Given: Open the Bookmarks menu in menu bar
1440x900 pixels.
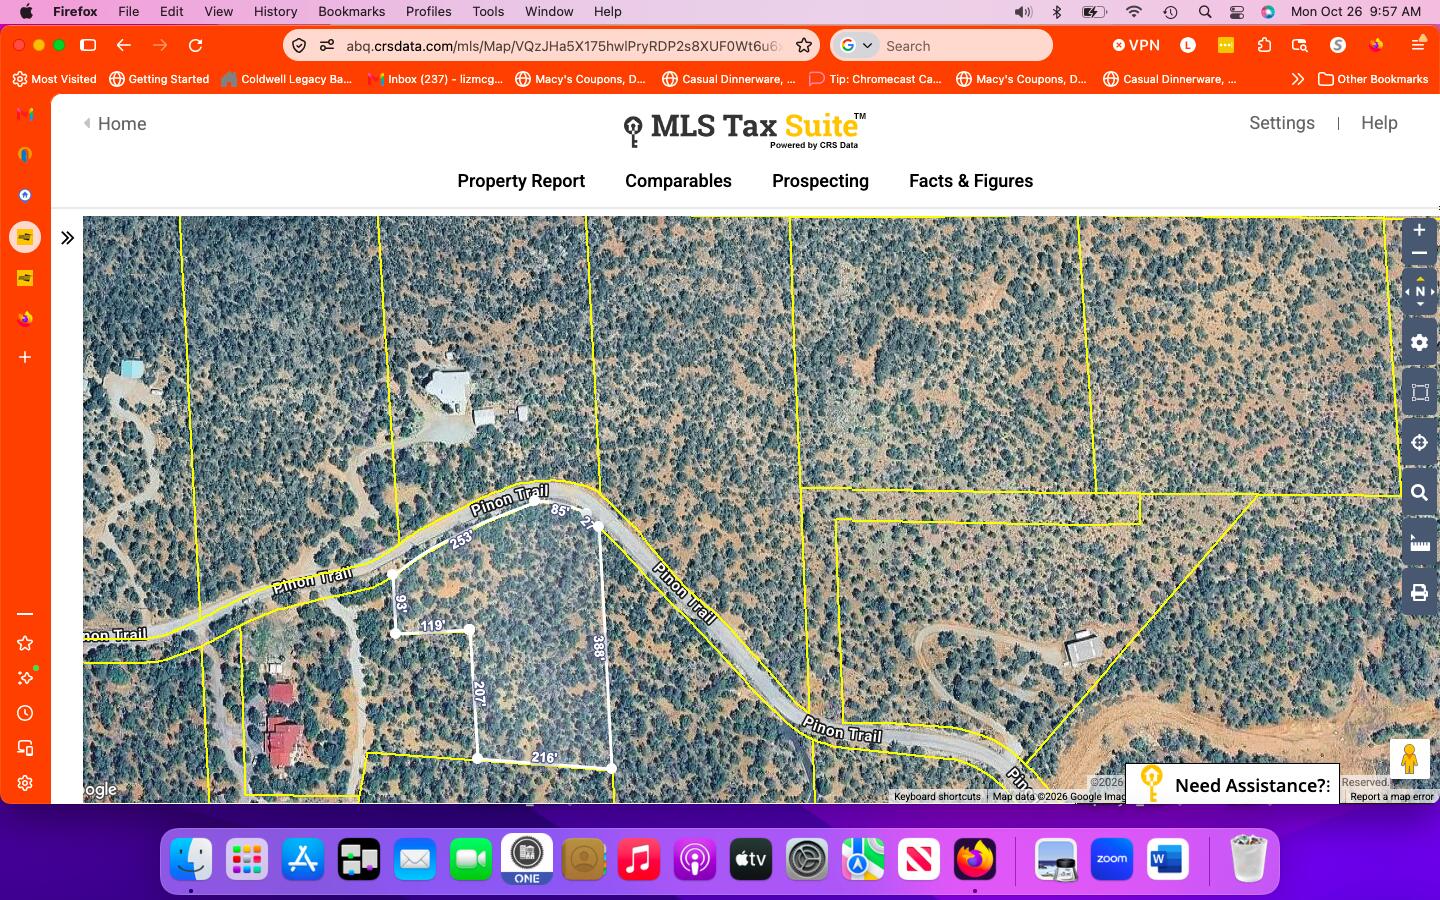Looking at the screenshot, I should click(351, 11).
